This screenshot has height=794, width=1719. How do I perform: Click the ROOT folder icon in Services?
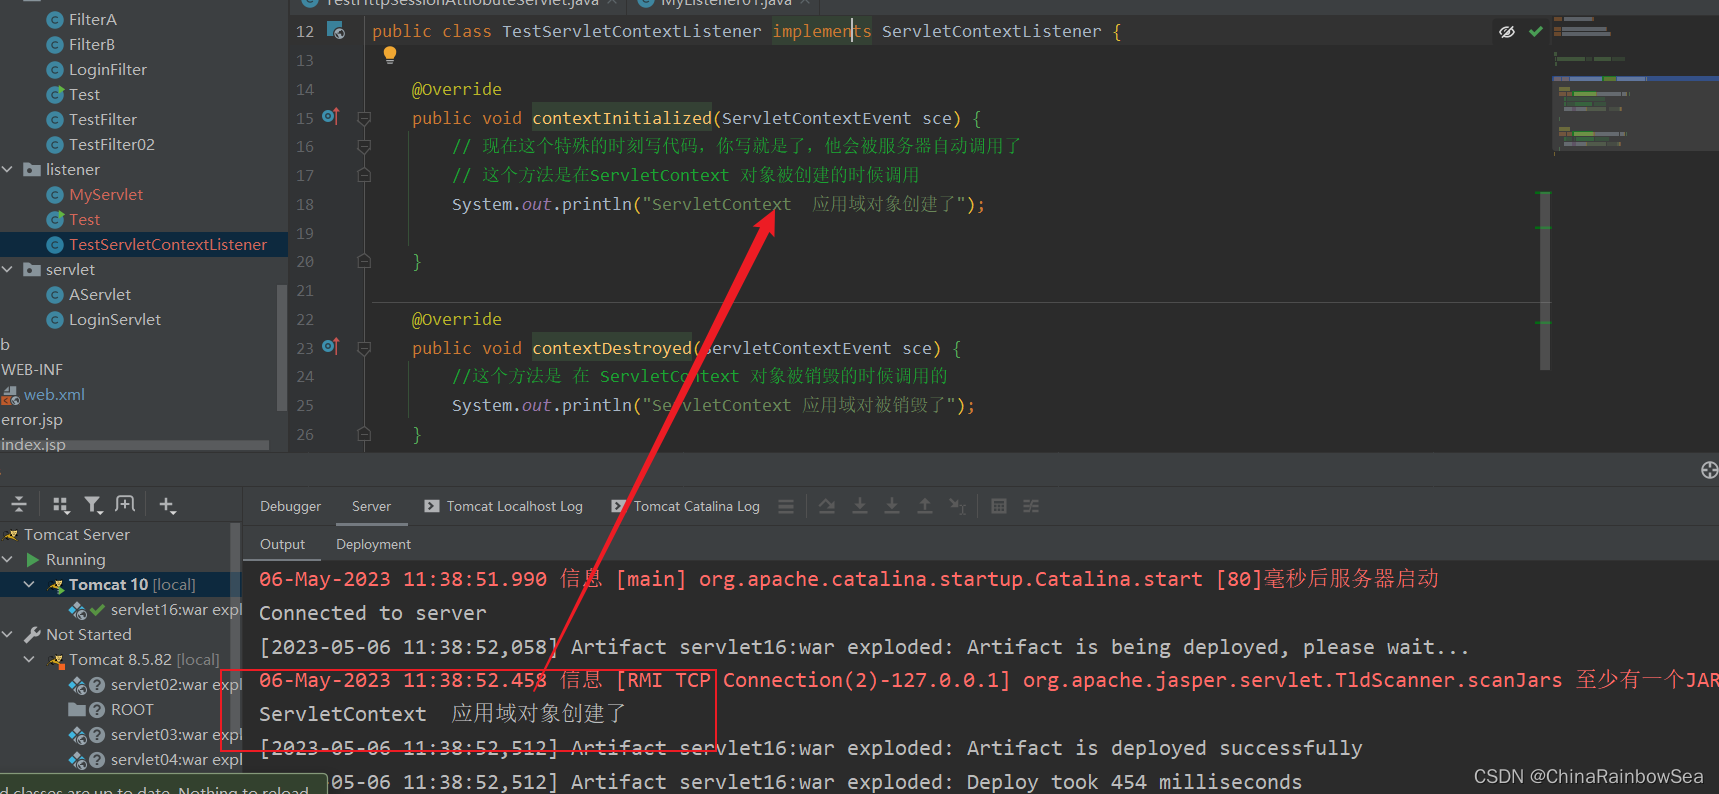76,710
